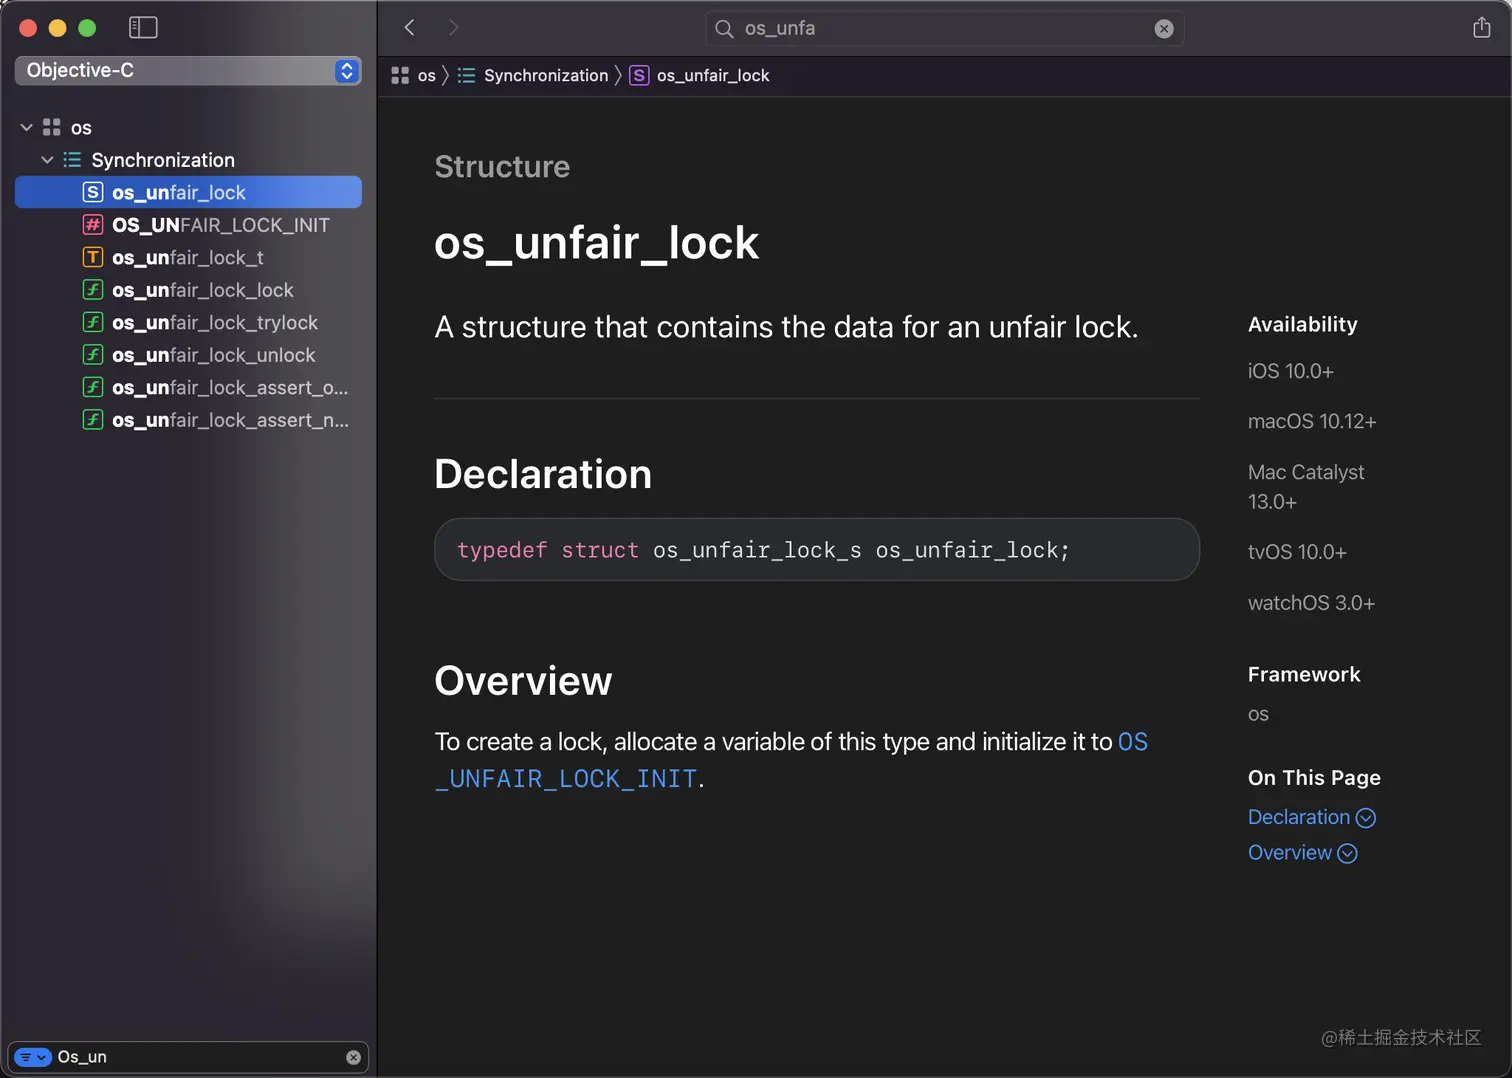Viewport: 1512px width, 1078px height.
Task: Click the breadcrumb os grid icon
Action: coord(400,75)
